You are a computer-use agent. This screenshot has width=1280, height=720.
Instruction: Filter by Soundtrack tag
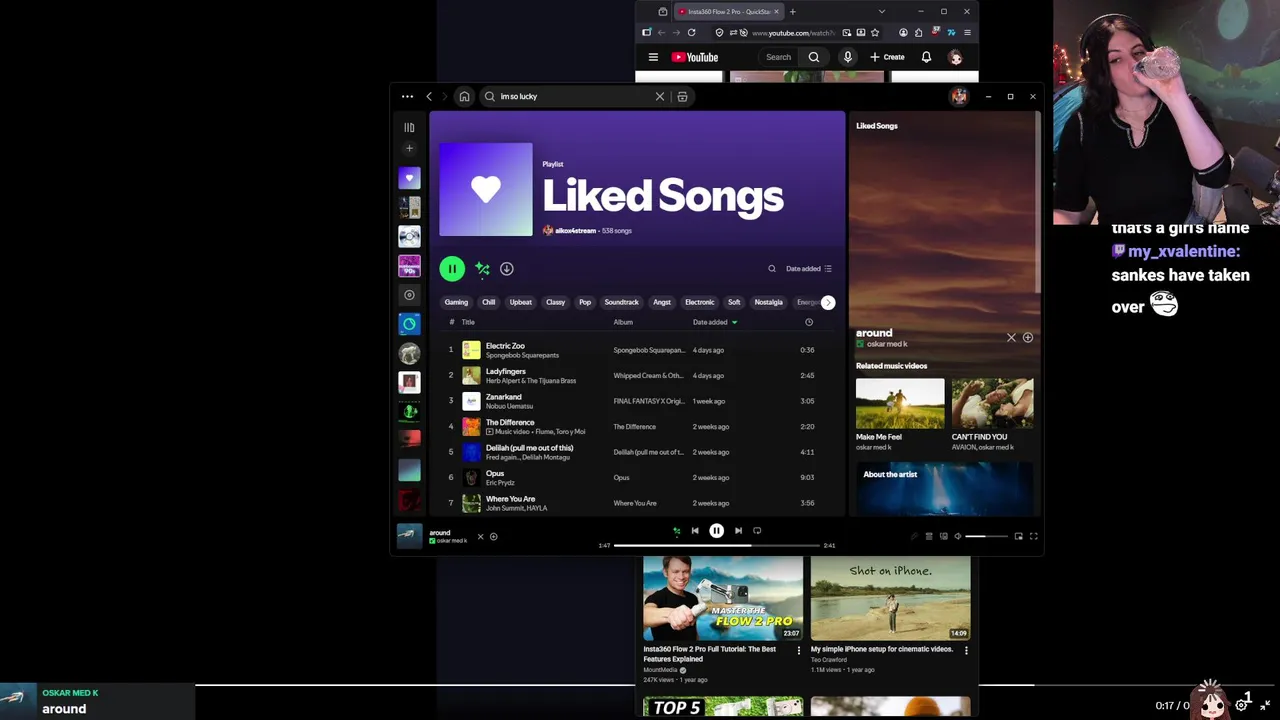621,302
